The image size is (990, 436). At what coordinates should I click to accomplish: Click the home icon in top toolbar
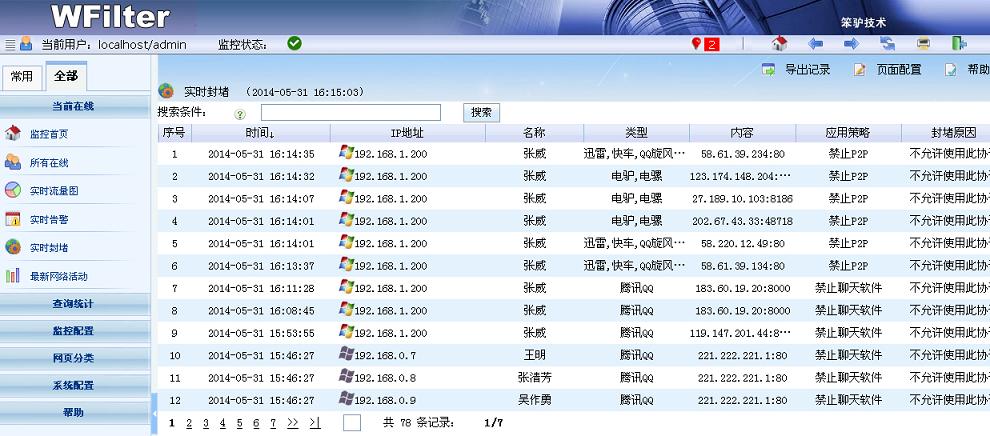pos(780,44)
